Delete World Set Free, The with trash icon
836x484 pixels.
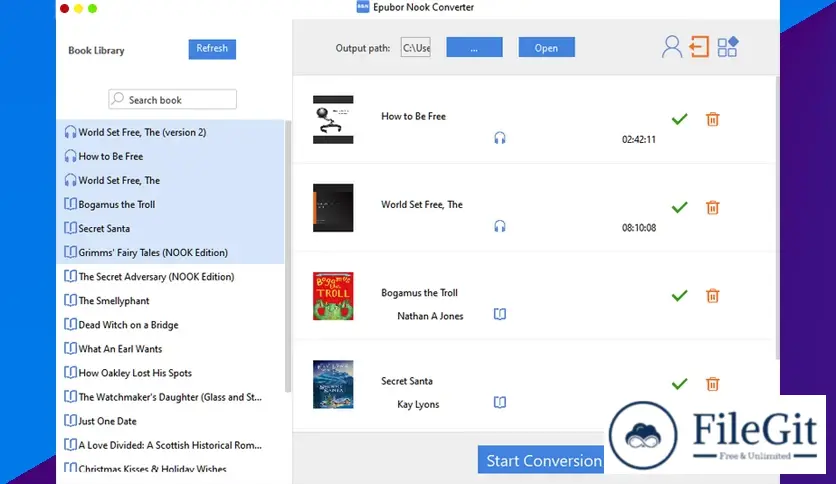[x=712, y=207]
